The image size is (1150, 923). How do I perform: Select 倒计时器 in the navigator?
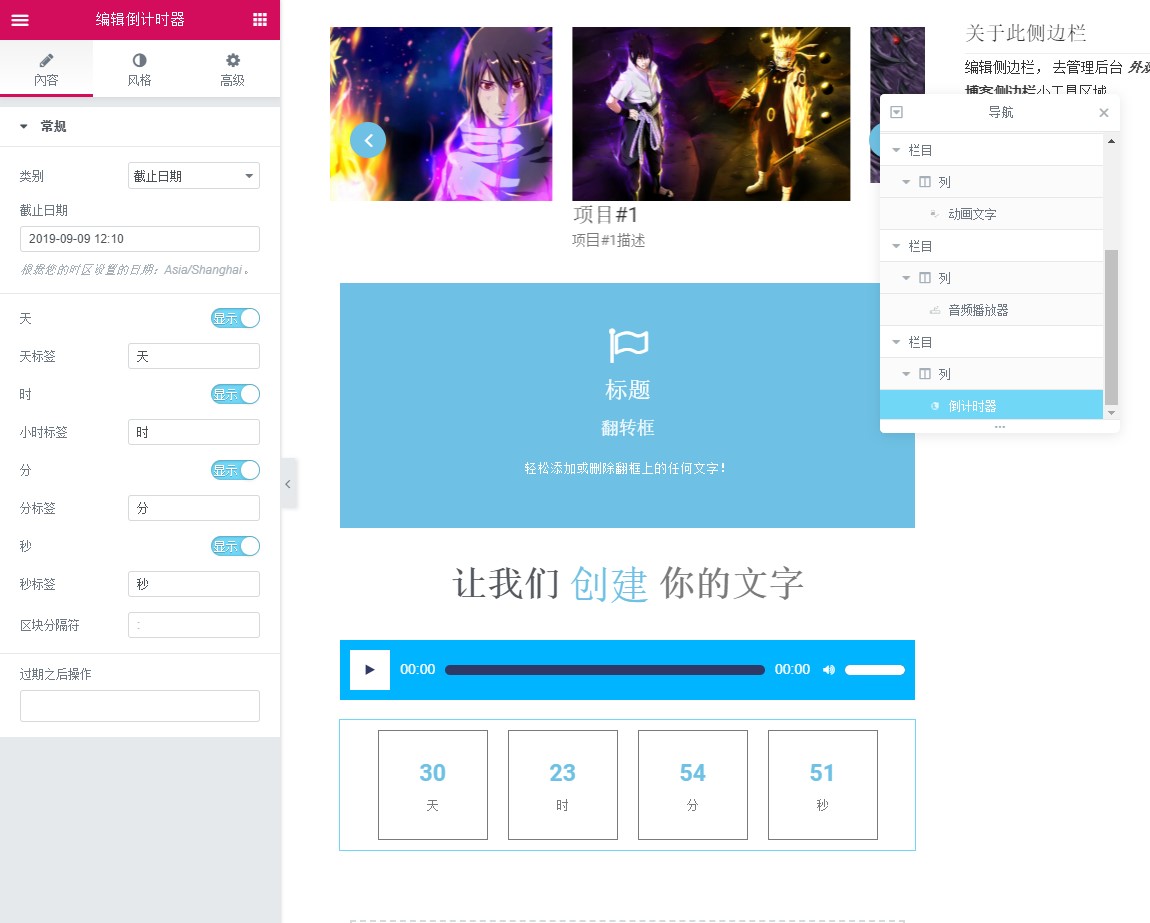[x=992, y=406]
